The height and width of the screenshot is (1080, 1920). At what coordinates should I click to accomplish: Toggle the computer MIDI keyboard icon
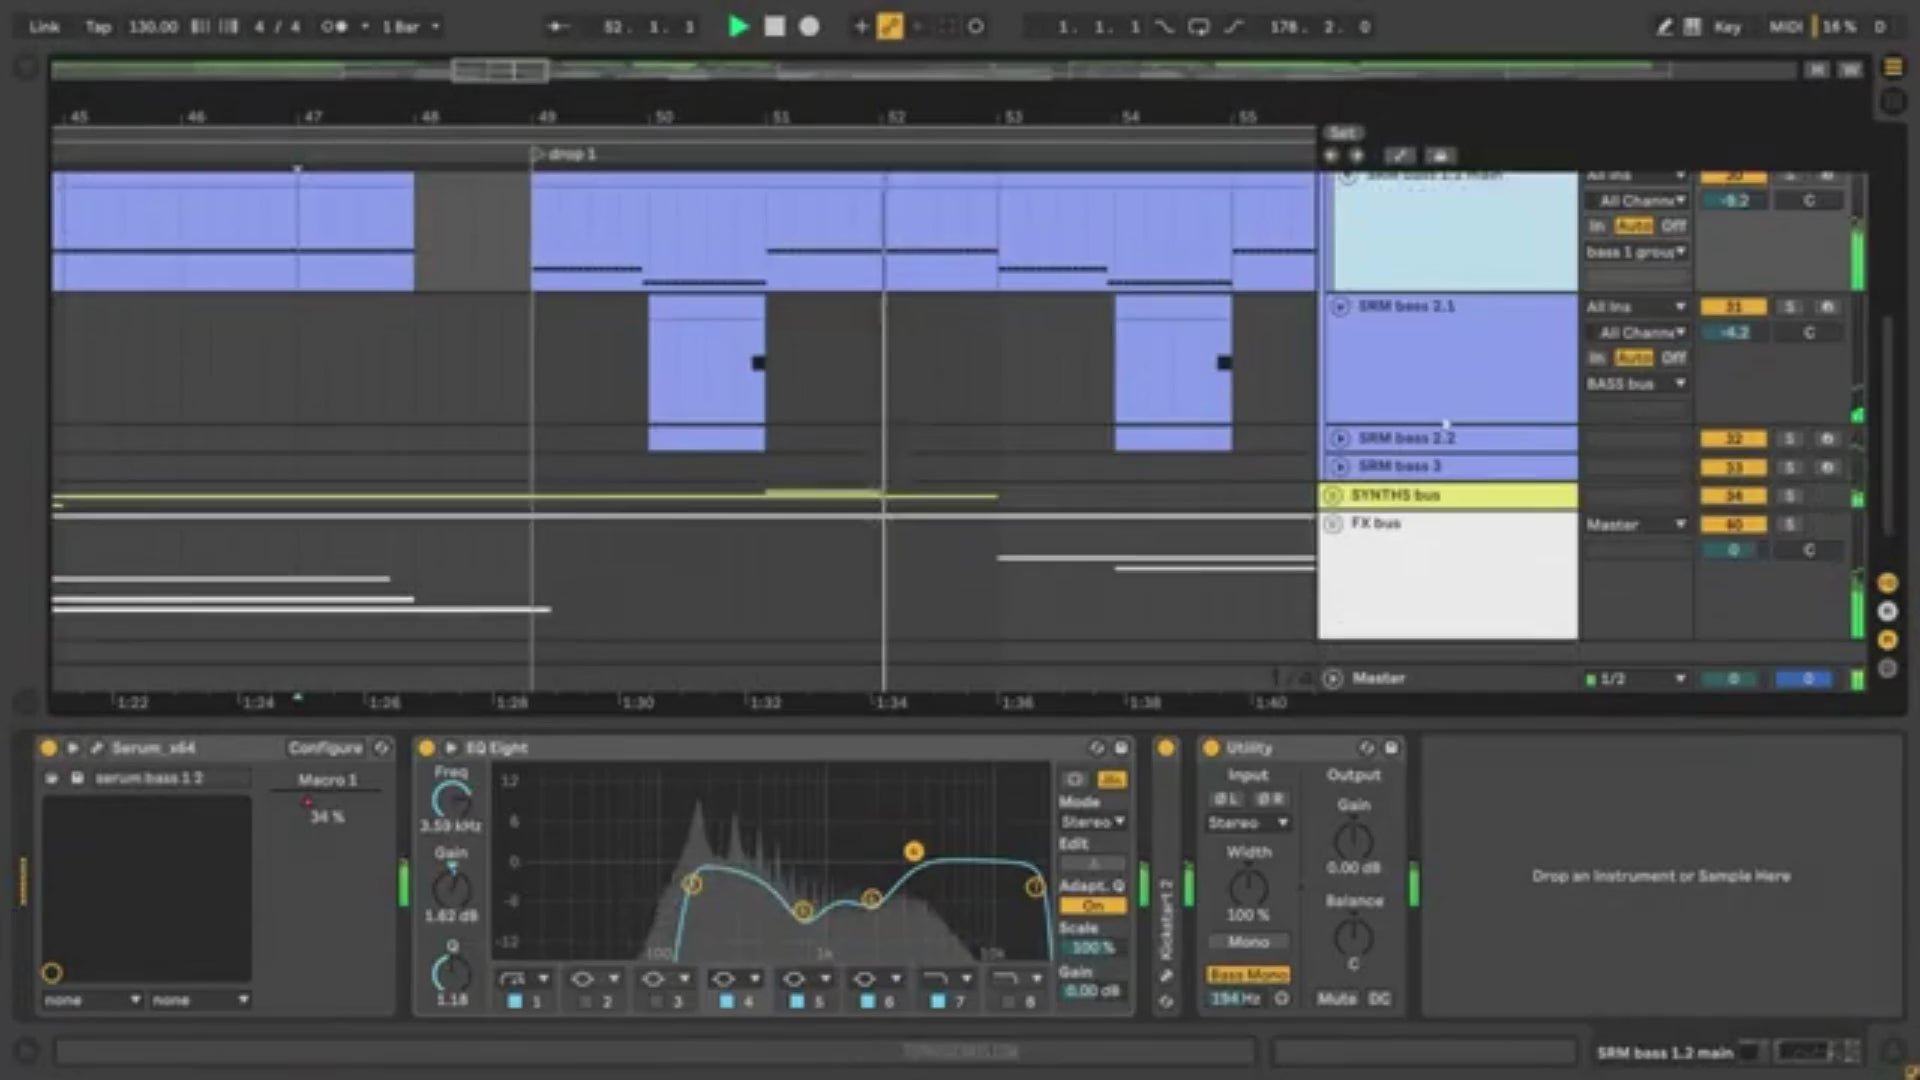1692,27
